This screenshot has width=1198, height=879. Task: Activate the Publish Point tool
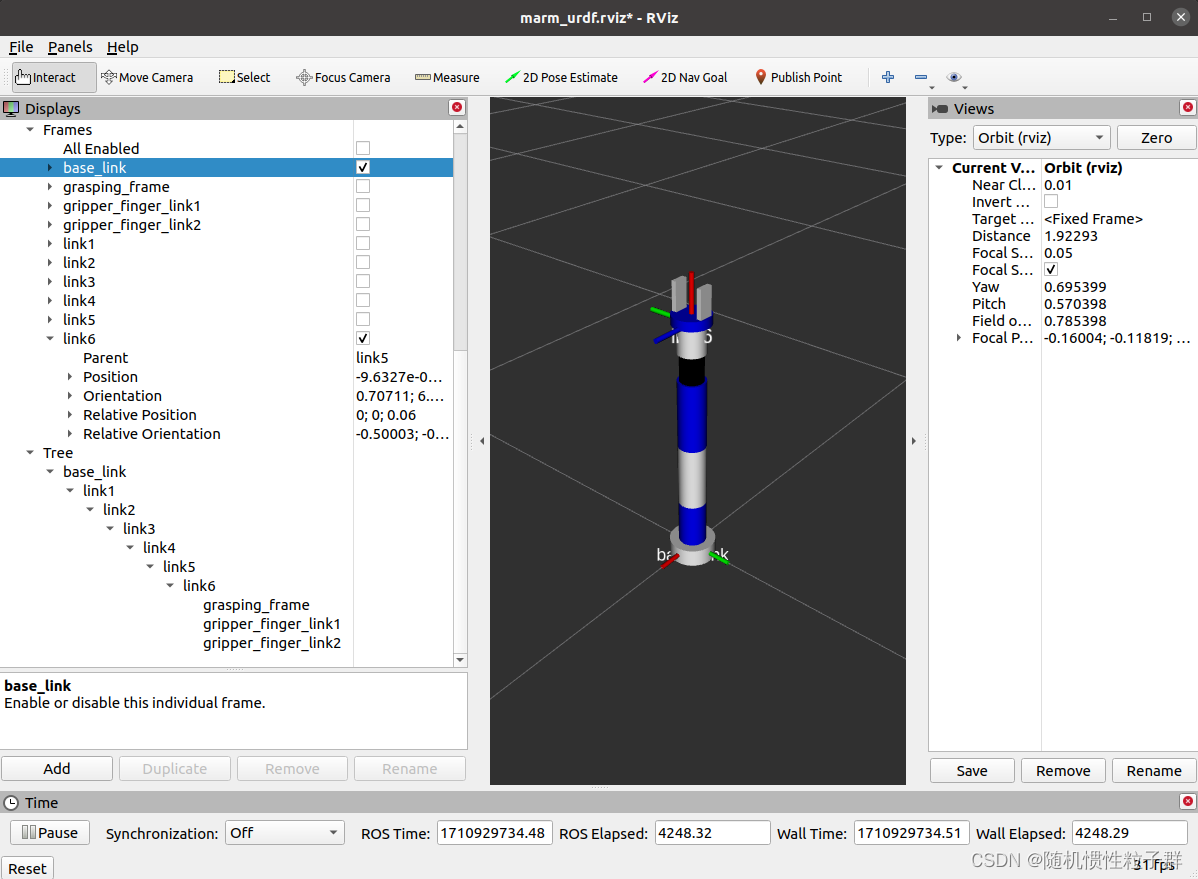(x=798, y=77)
